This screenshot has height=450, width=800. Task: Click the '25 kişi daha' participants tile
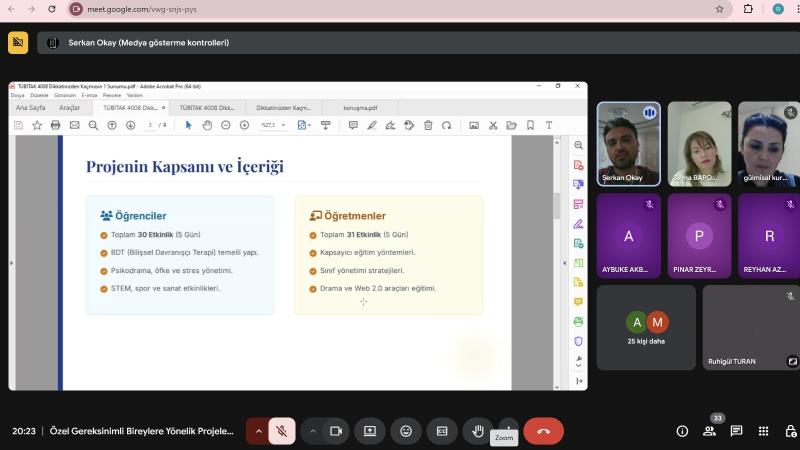click(646, 327)
